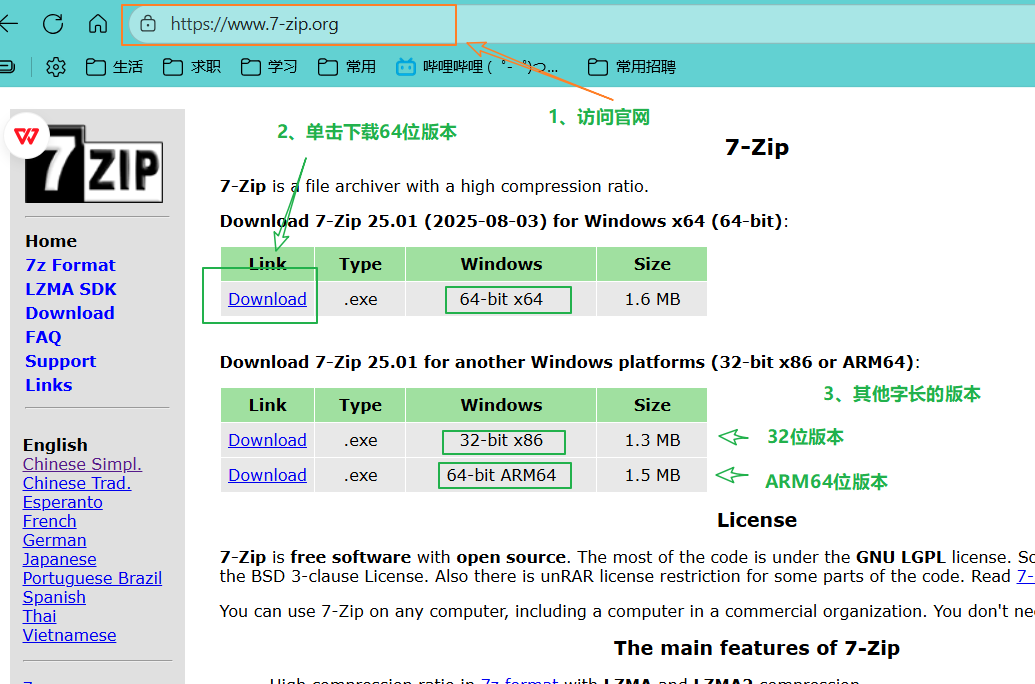
Task: Open the Home sidebar item
Action: [x=51, y=241]
